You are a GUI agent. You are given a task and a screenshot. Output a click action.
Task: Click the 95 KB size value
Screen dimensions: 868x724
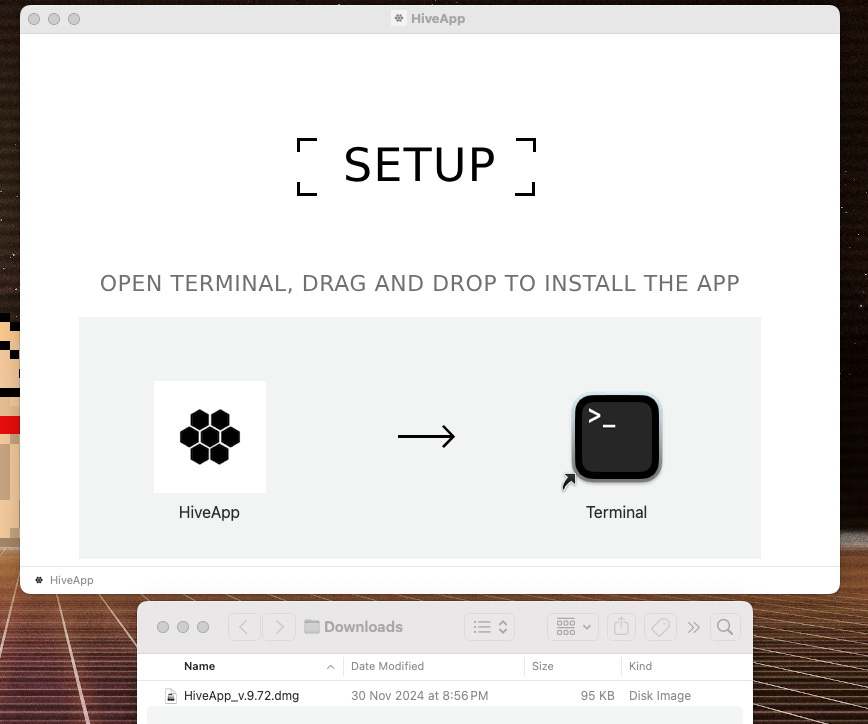[x=597, y=696]
